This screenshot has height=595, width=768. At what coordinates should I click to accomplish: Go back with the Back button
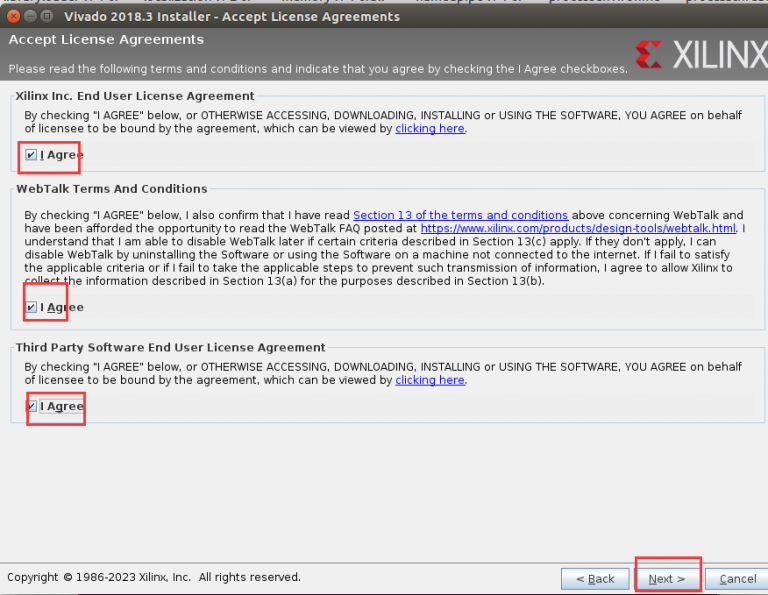[x=595, y=579]
